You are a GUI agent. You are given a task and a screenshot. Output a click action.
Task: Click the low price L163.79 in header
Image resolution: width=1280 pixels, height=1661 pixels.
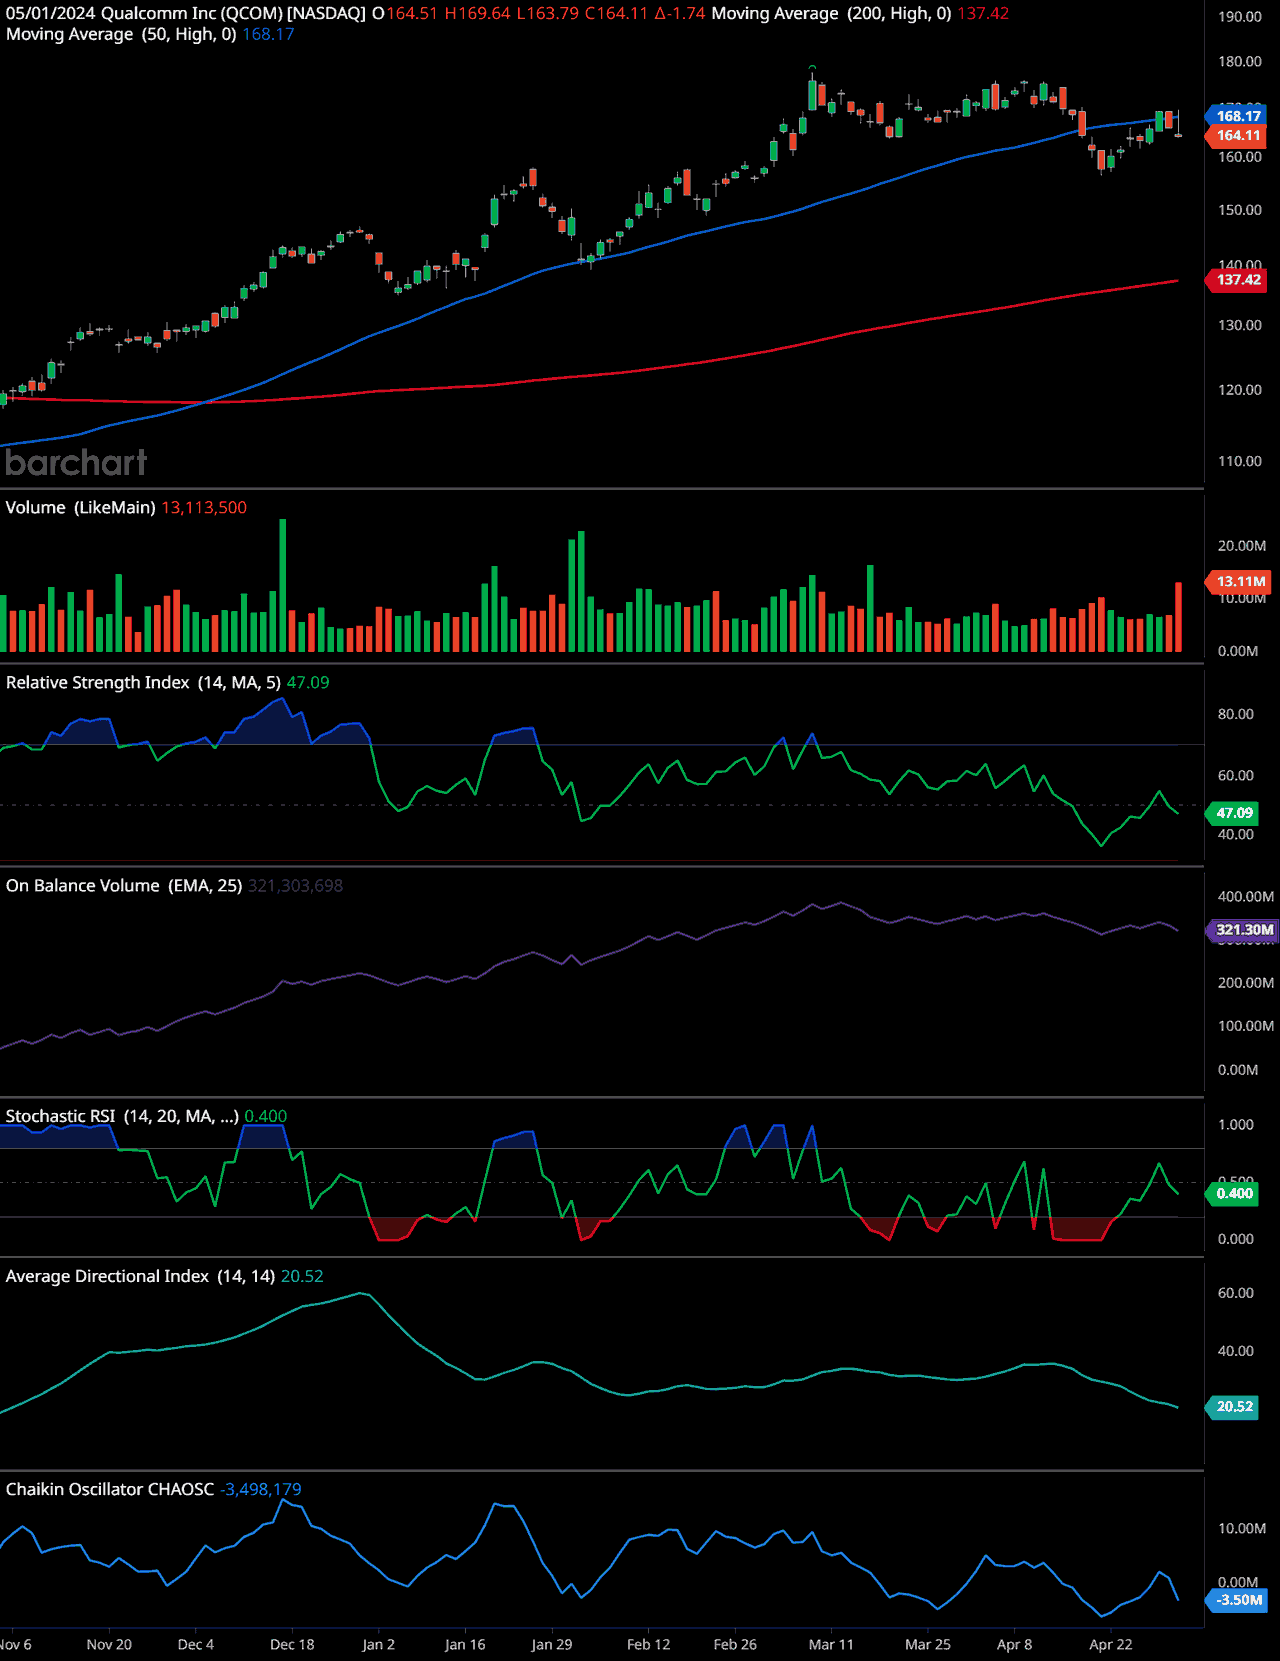click(547, 14)
